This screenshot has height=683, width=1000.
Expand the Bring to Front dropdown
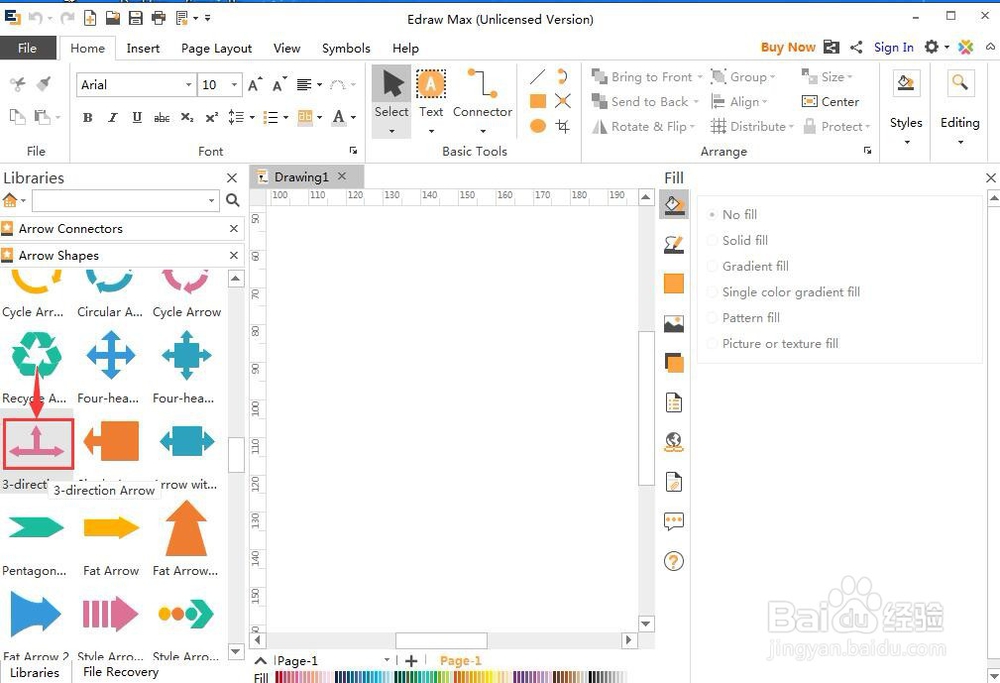(x=700, y=77)
